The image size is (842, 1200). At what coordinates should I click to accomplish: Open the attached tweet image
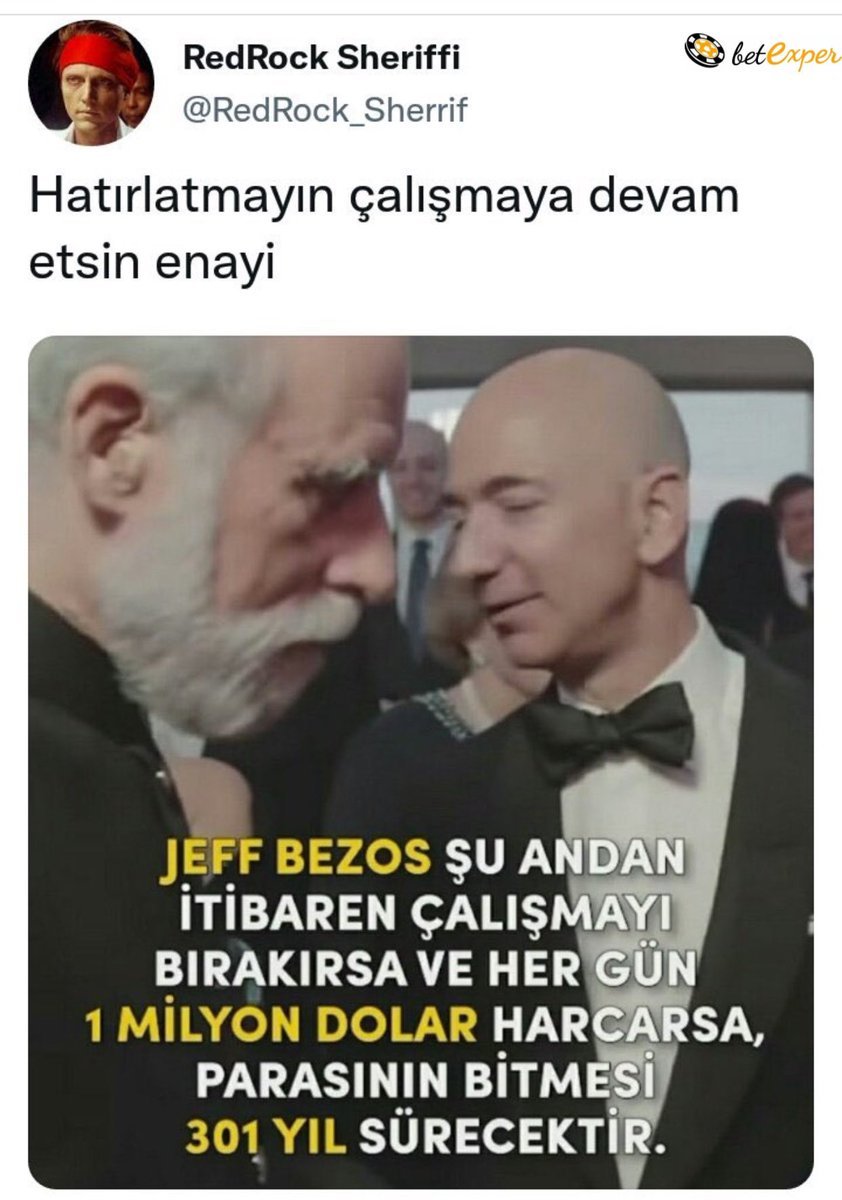[421, 762]
